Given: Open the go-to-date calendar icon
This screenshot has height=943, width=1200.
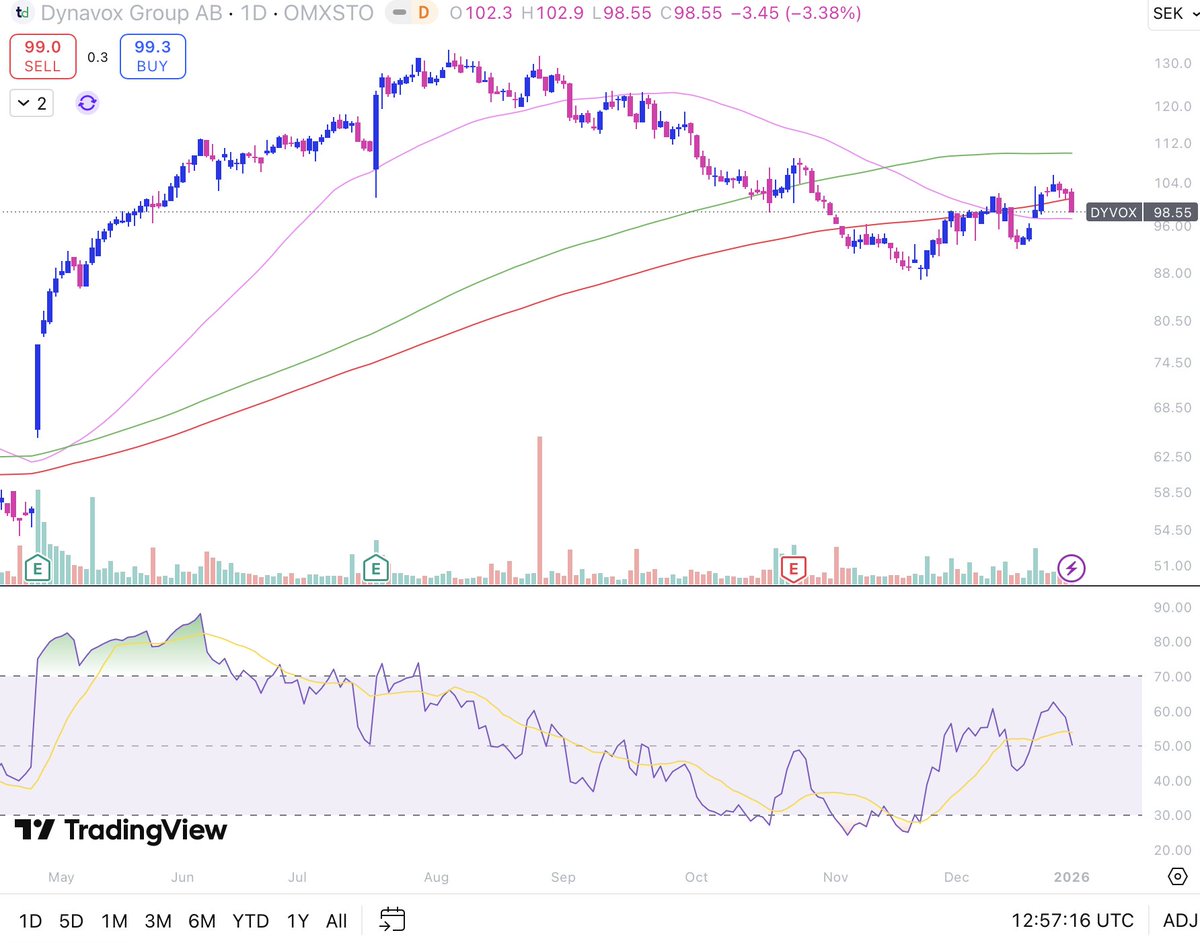Looking at the screenshot, I should tap(393, 920).
